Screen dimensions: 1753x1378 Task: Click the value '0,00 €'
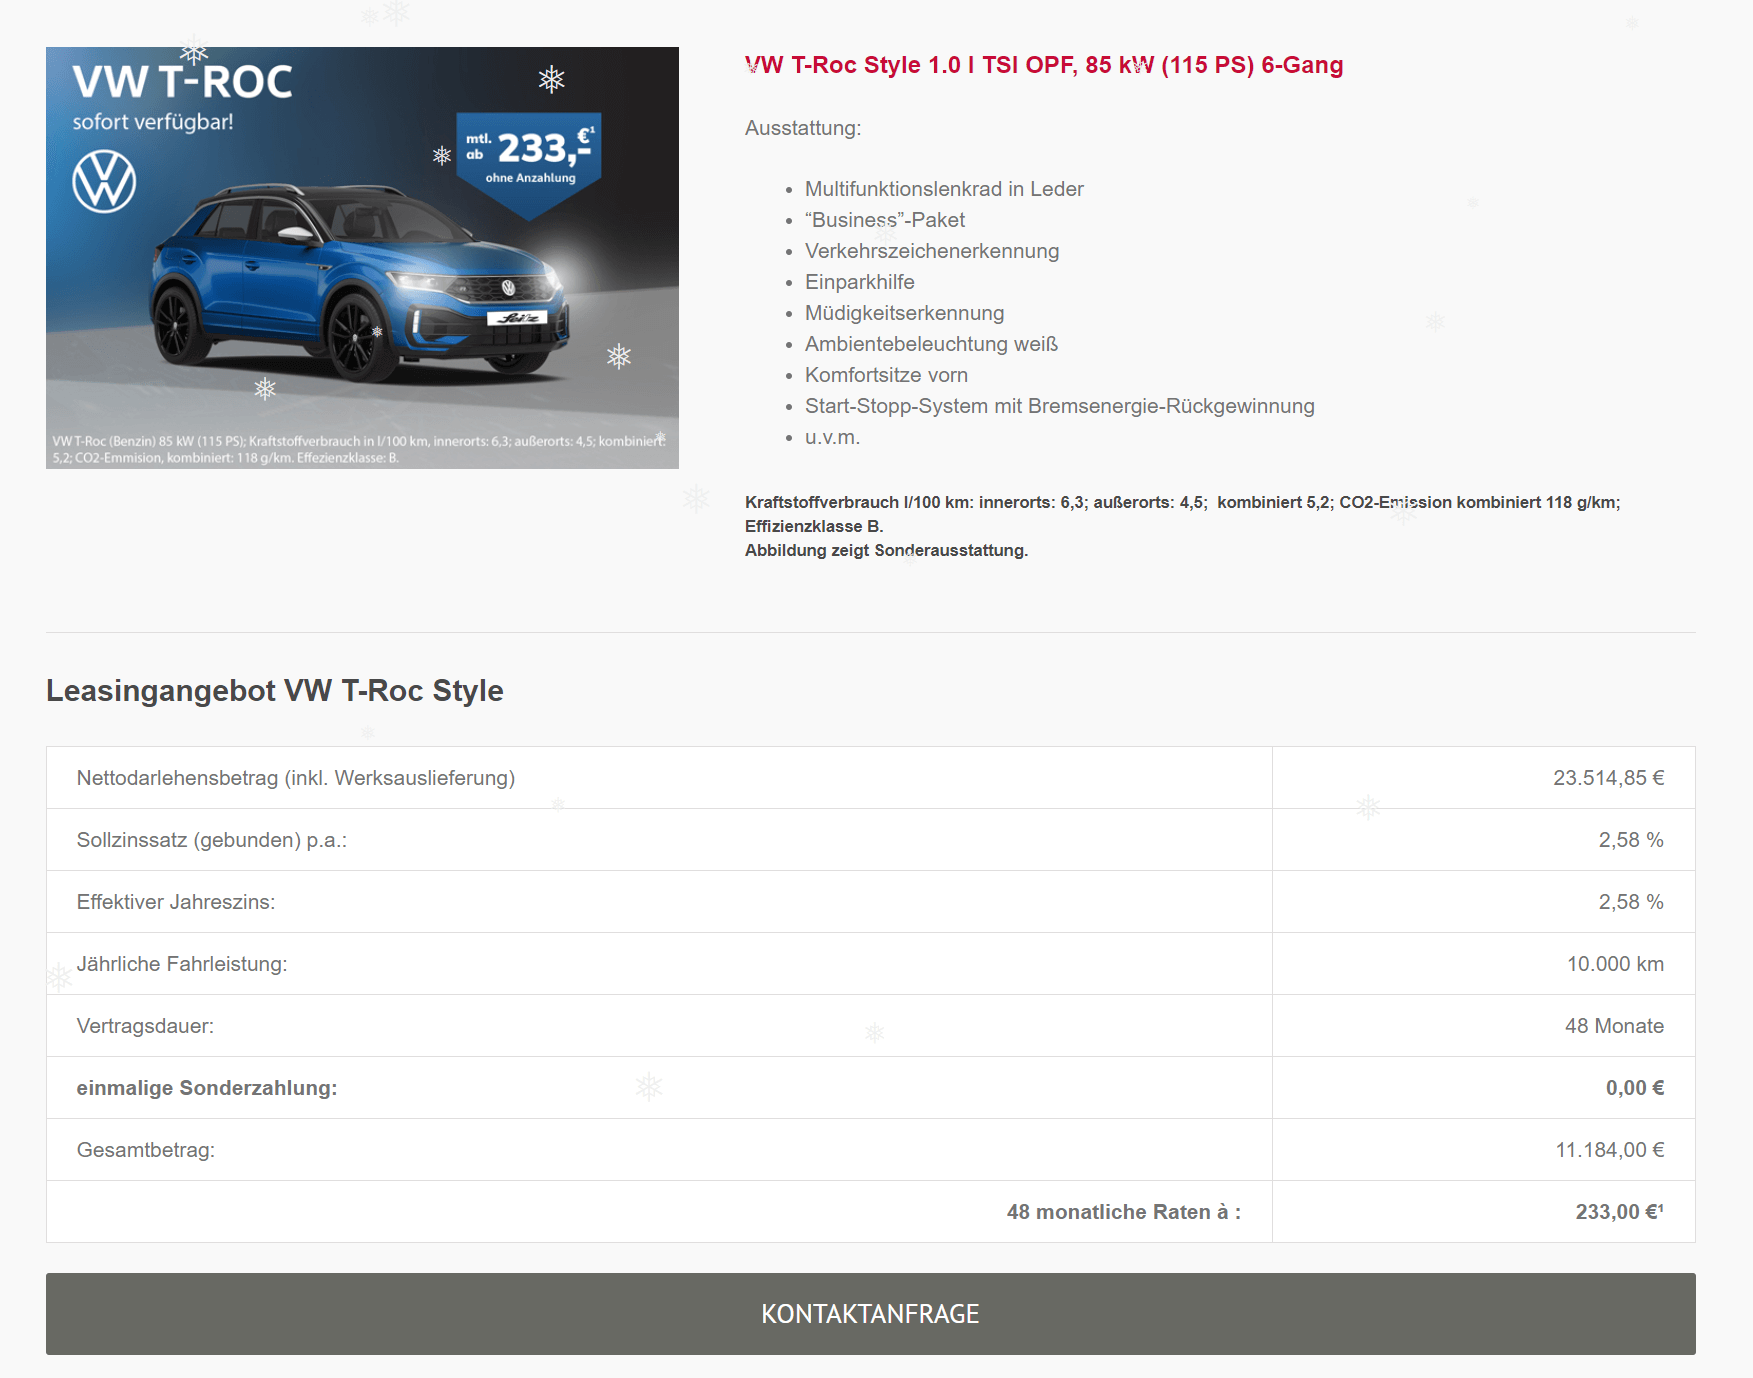coord(1635,1088)
